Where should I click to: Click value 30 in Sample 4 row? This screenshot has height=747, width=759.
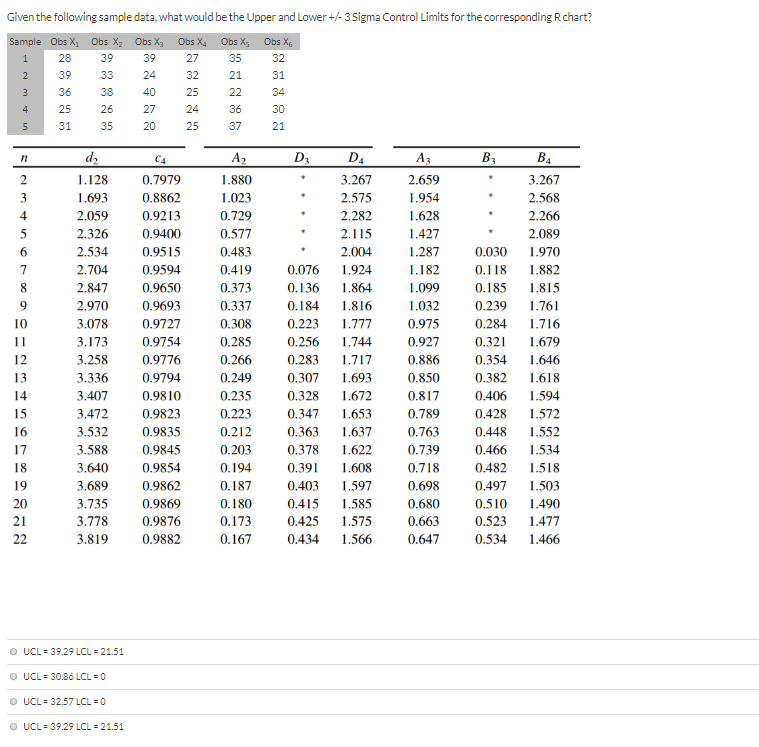(x=278, y=109)
